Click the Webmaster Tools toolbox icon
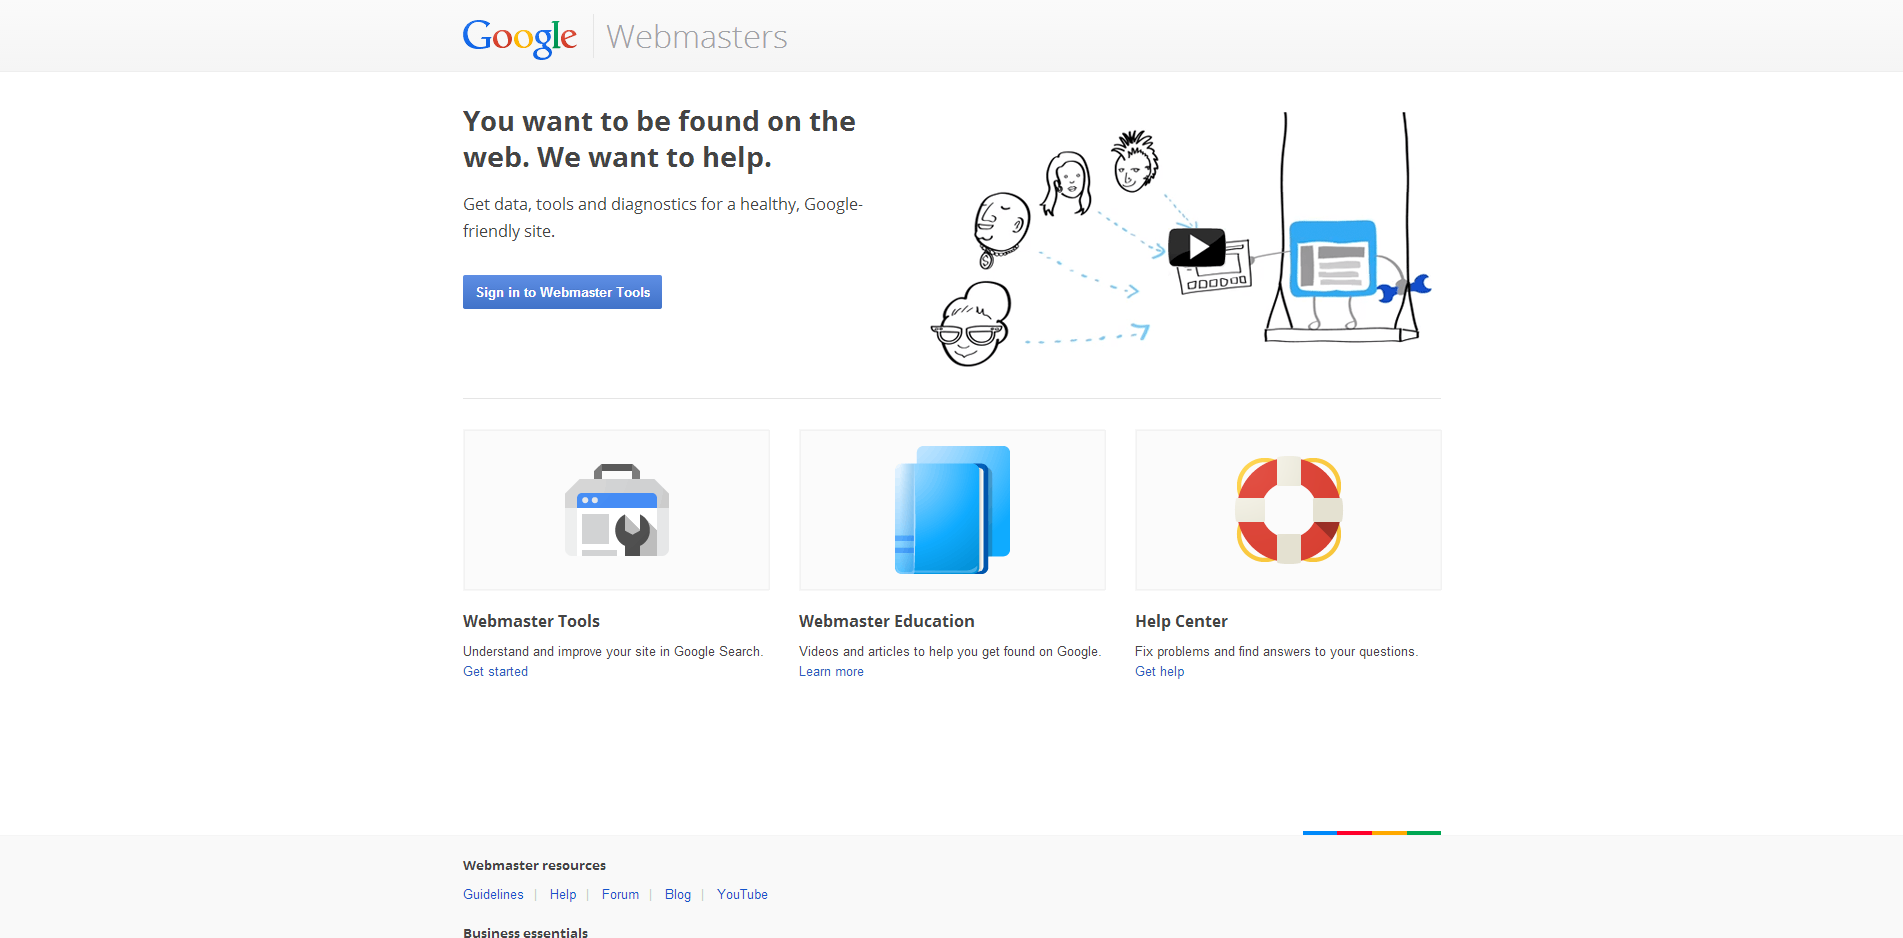The height and width of the screenshot is (938, 1903). pyautogui.click(x=616, y=510)
